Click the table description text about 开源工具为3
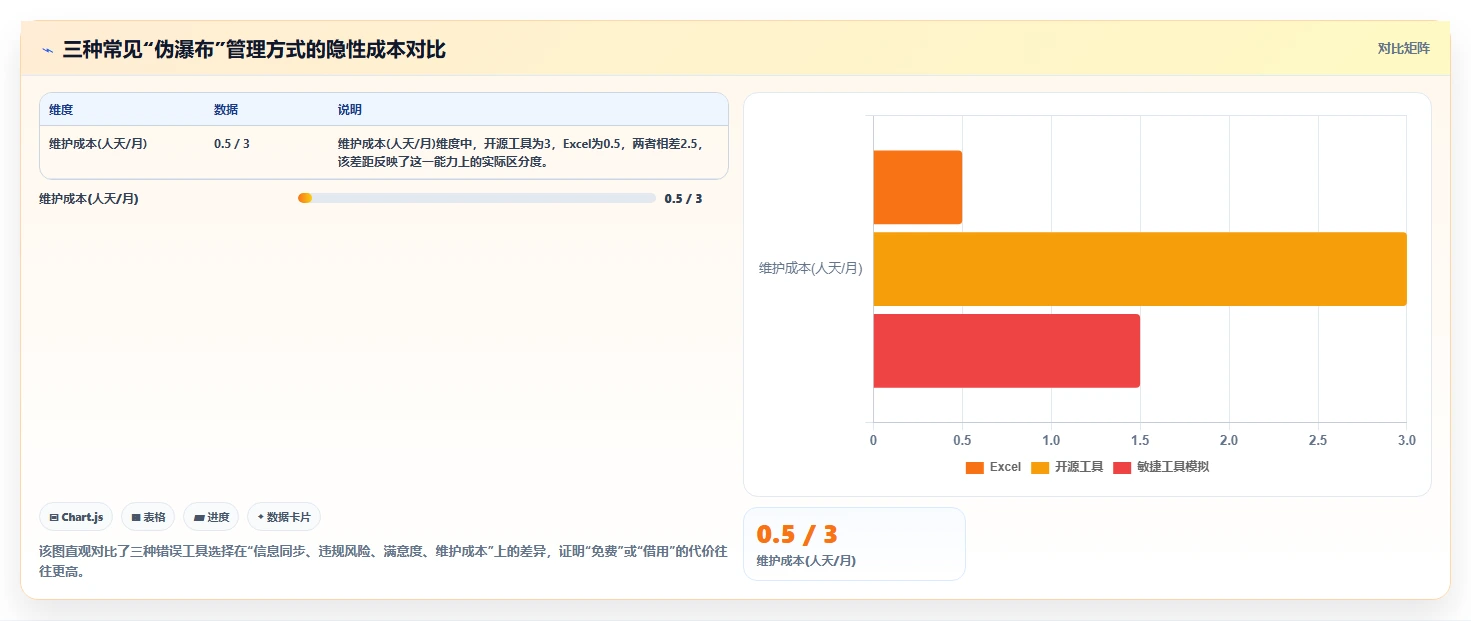The height and width of the screenshot is (621, 1471). pos(521,152)
